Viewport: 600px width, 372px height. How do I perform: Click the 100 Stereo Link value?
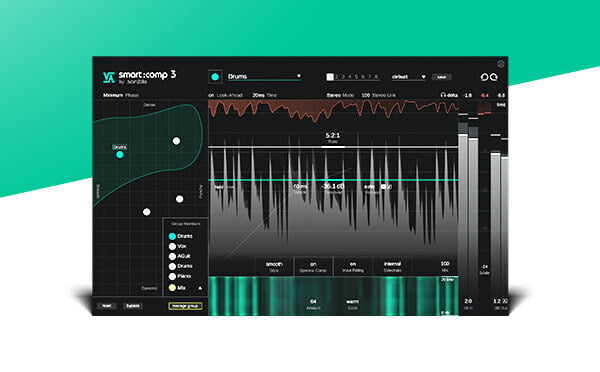click(x=365, y=95)
